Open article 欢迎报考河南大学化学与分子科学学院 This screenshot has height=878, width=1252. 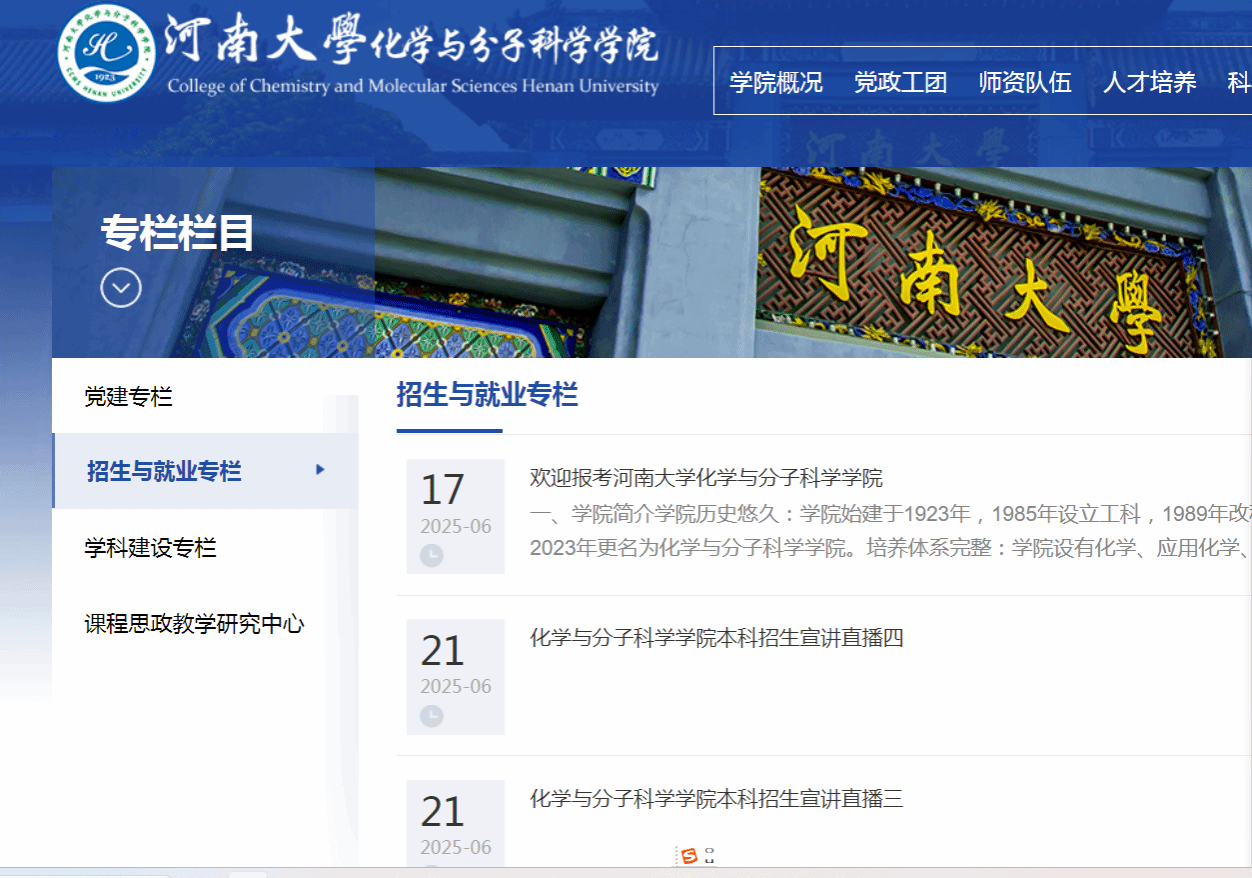pyautogui.click(x=706, y=477)
